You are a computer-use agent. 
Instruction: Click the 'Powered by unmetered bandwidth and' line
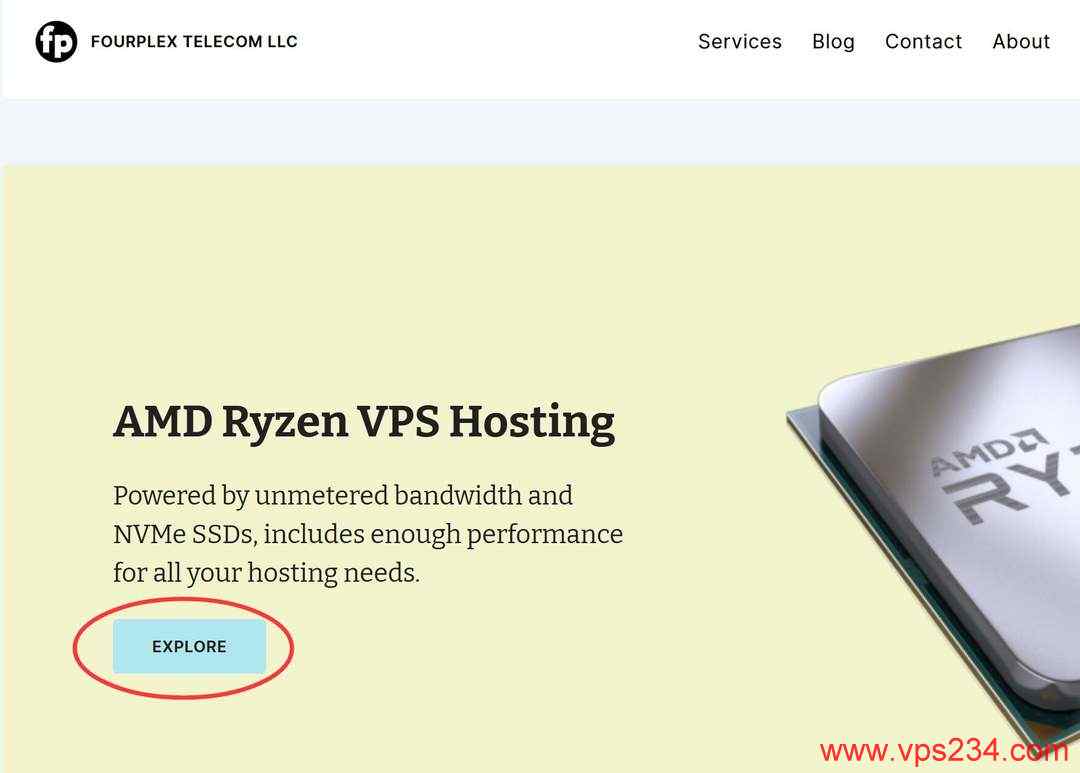pos(343,495)
